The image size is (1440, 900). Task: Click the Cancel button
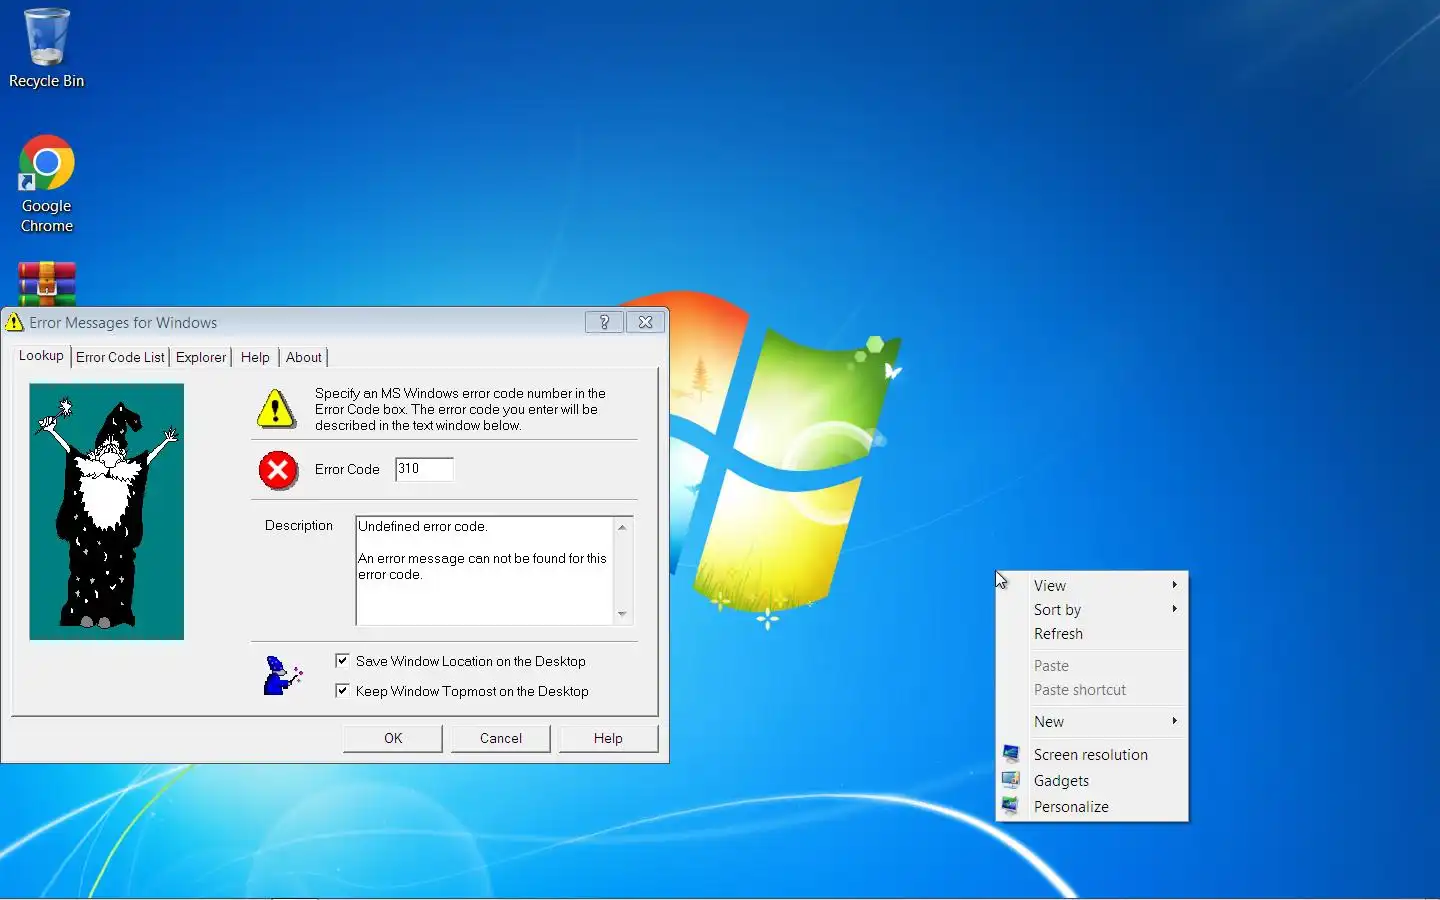[x=501, y=738]
